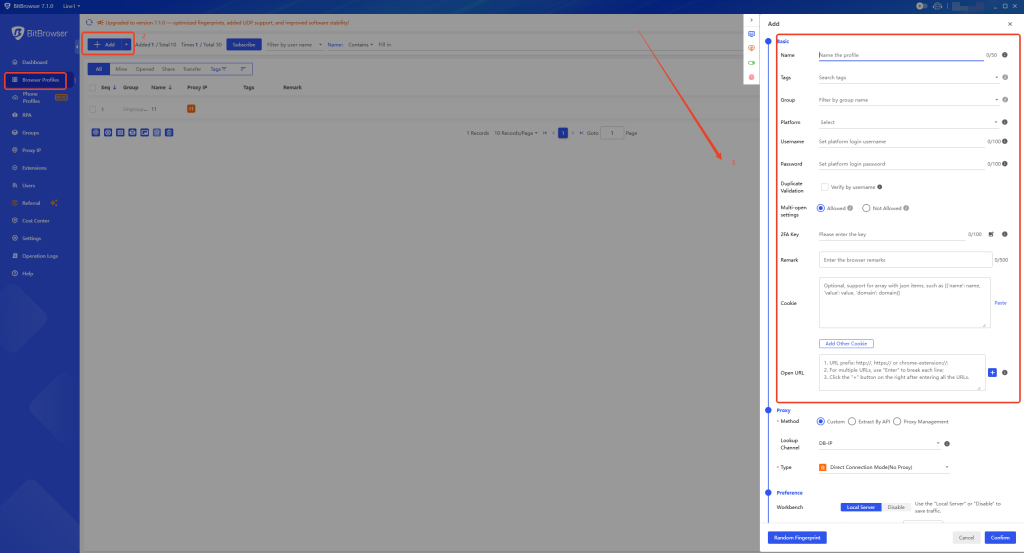Click the 2FA Key scan icon

(991, 234)
